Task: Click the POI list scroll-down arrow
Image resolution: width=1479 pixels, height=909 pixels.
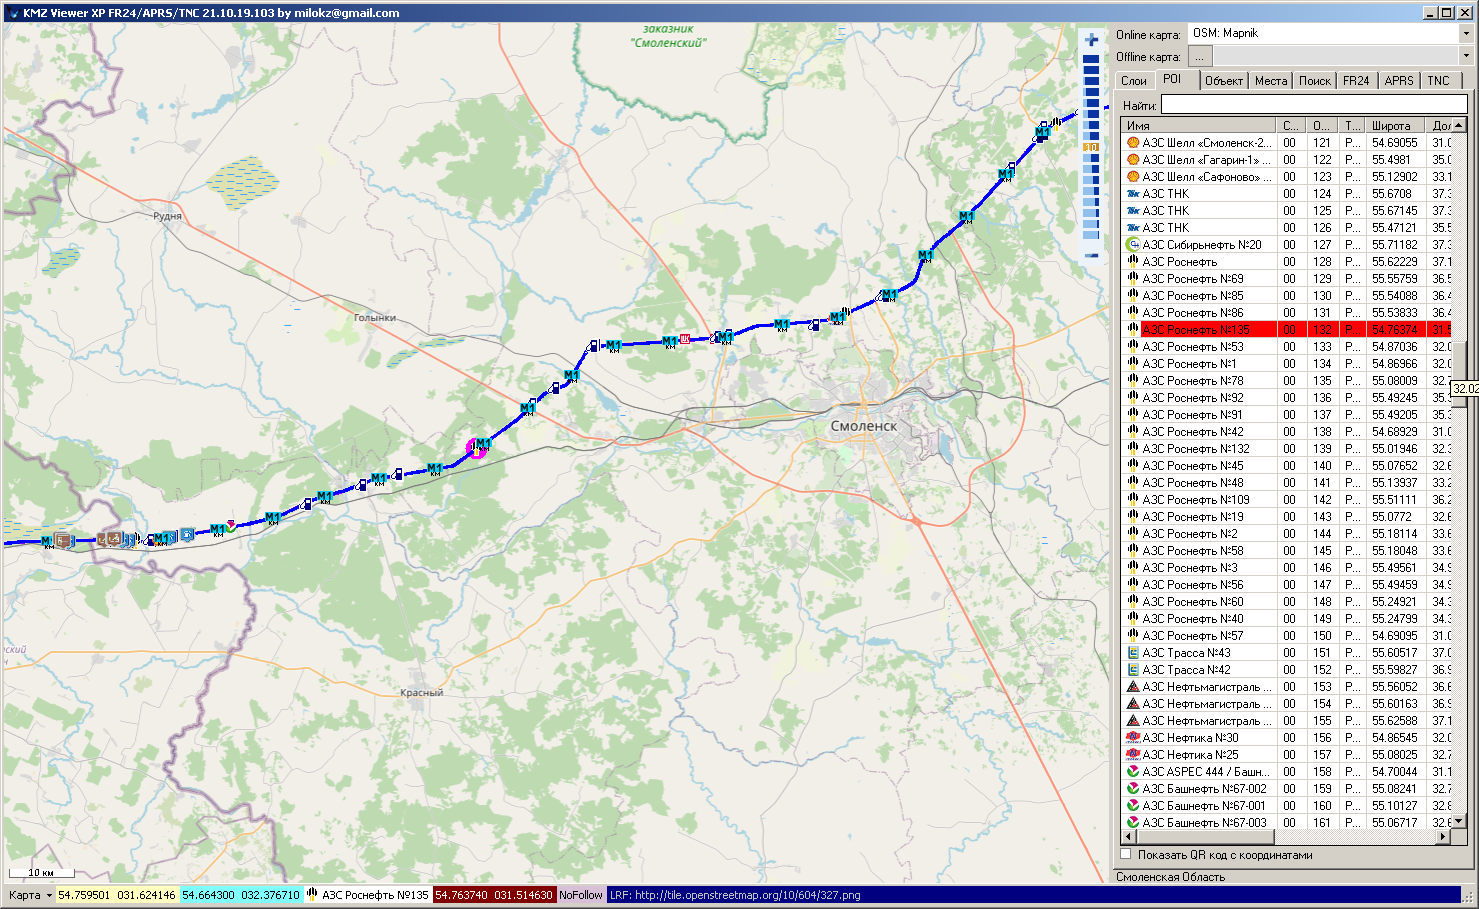Action: [1459, 821]
